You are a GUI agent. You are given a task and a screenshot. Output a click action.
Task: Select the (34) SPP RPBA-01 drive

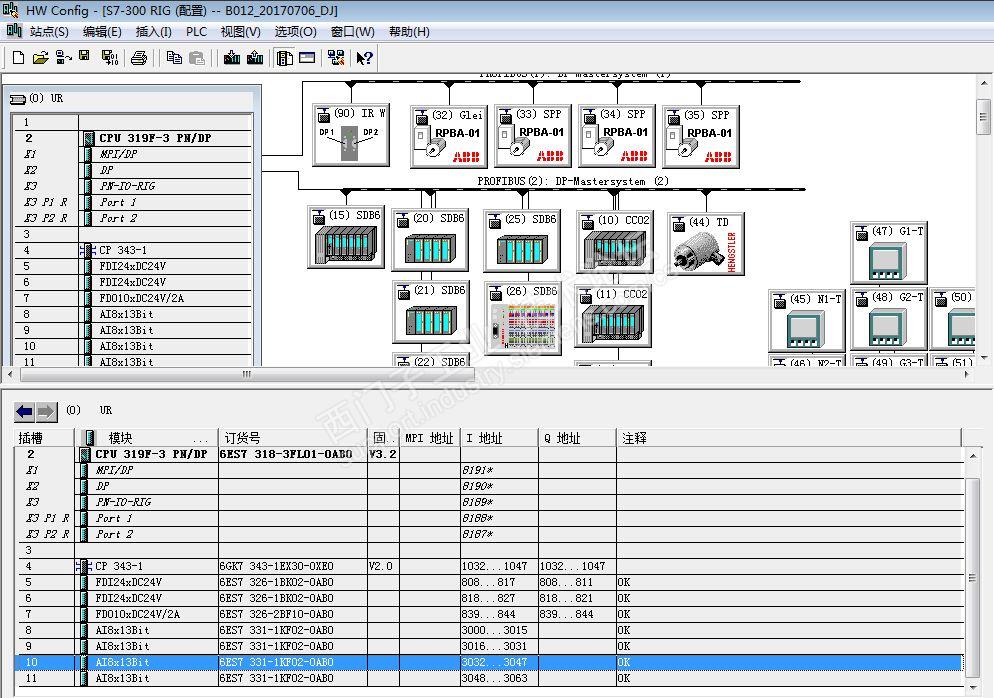[x=616, y=136]
